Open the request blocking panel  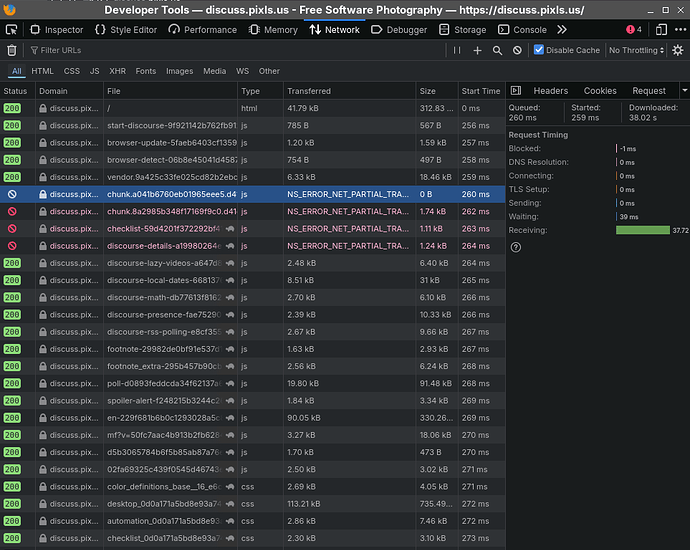(x=517, y=50)
